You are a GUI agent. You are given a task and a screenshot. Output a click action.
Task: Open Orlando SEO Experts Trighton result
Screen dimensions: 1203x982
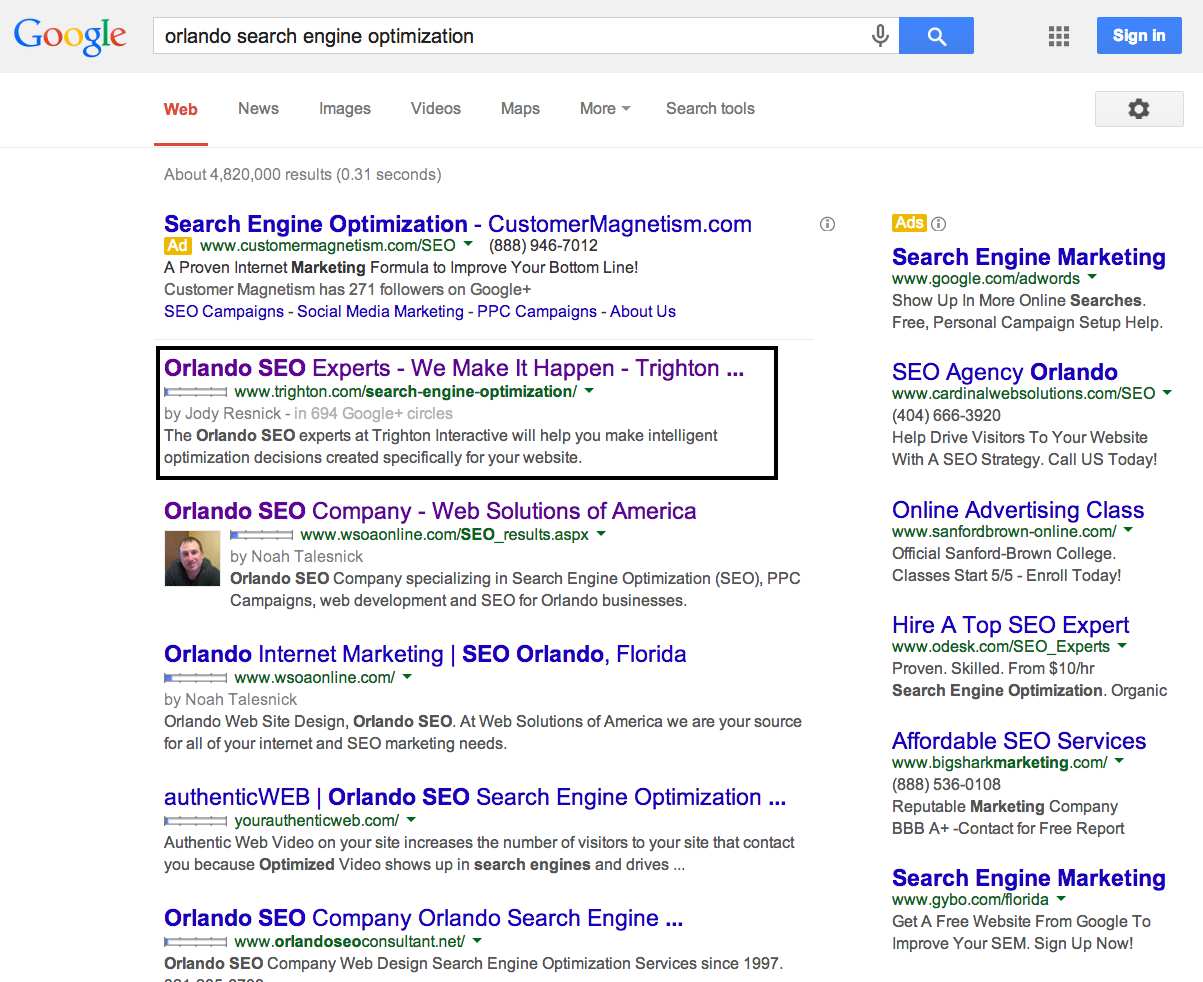pos(454,368)
